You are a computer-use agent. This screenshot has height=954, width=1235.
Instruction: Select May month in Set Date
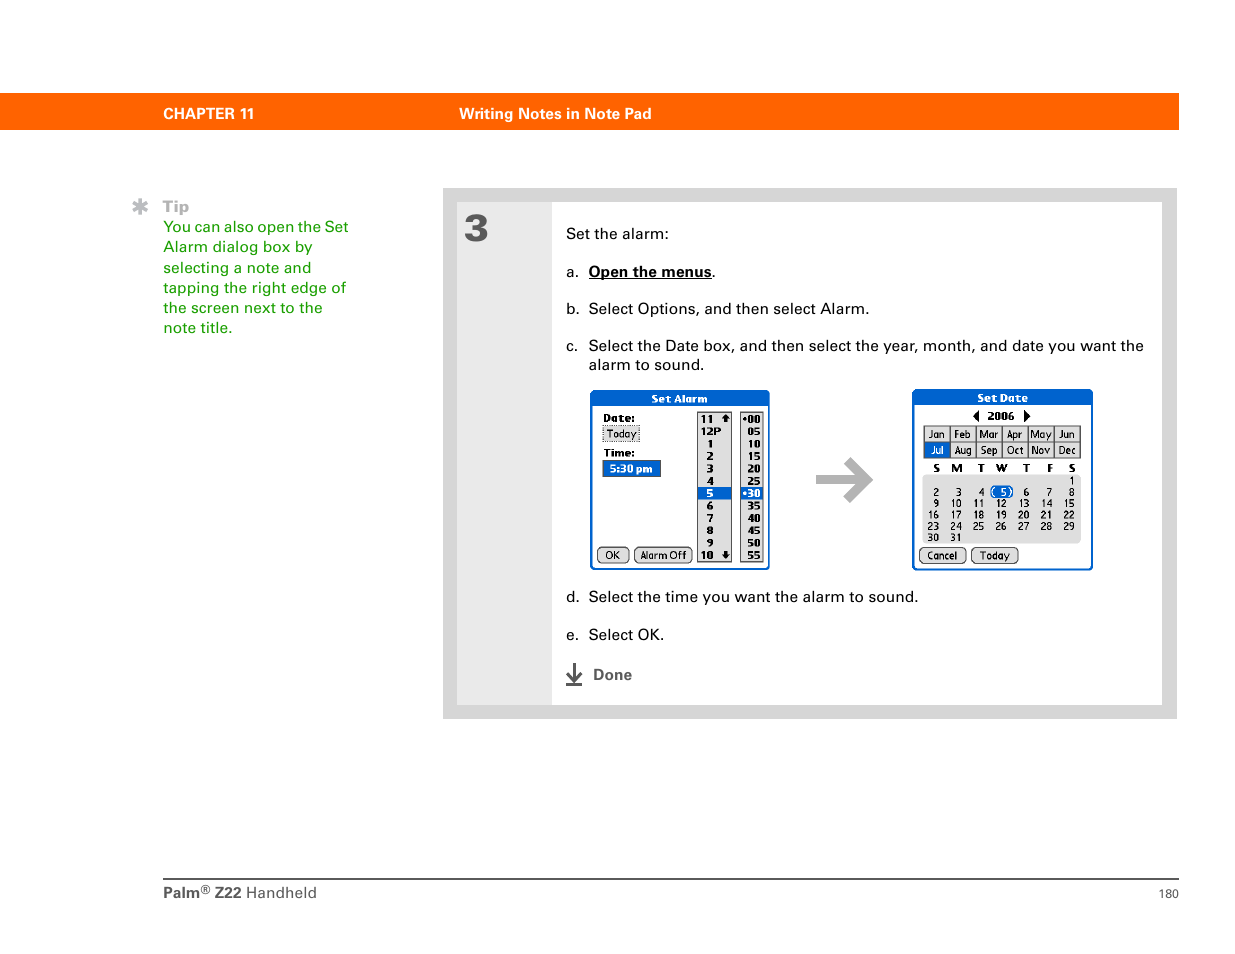pyautogui.click(x=1041, y=434)
